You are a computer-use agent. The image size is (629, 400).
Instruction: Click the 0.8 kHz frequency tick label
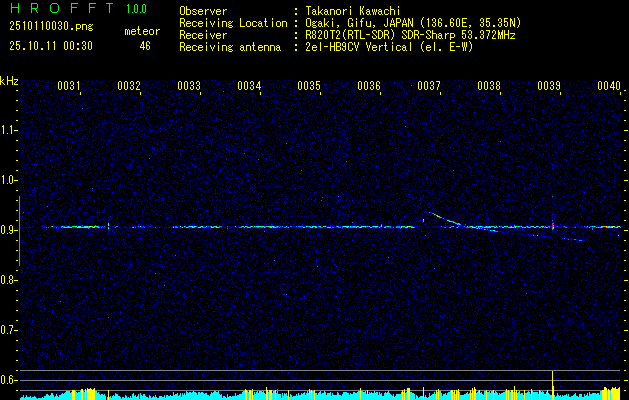pyautogui.click(x=7, y=280)
